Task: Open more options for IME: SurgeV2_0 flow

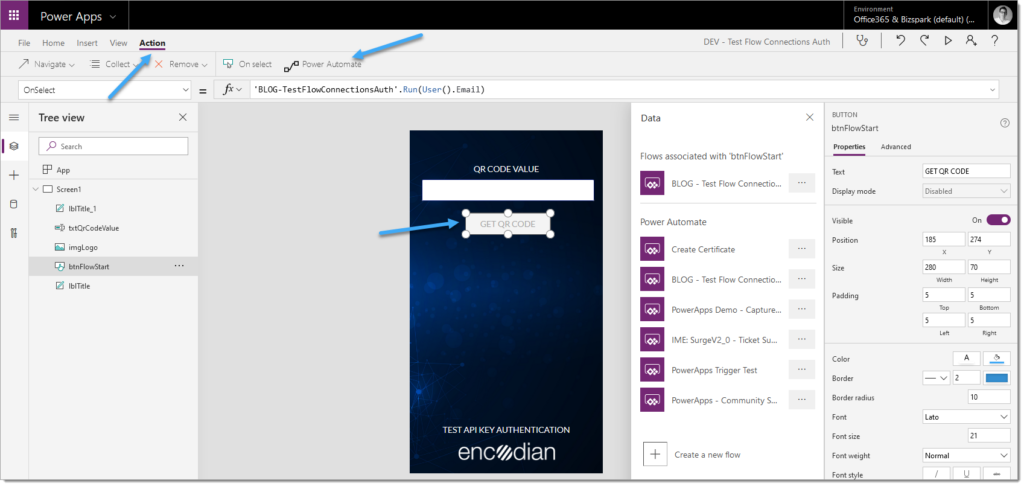Action: (x=802, y=339)
